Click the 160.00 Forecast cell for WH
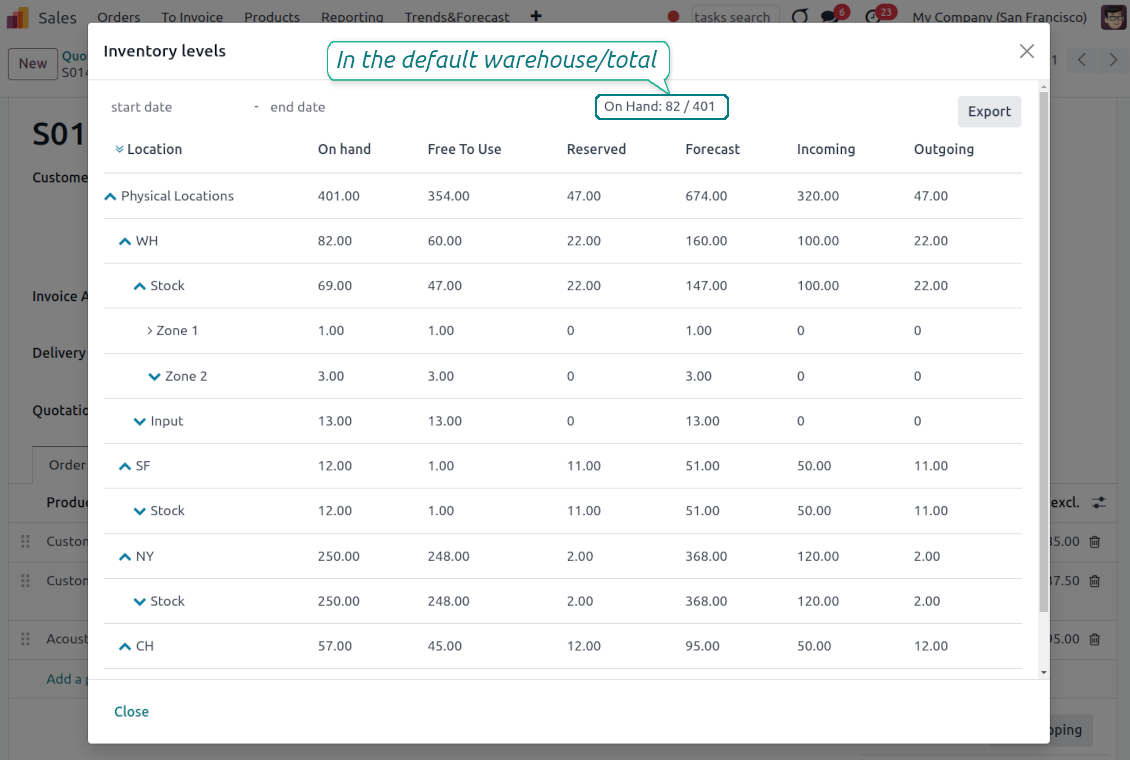 tap(706, 241)
